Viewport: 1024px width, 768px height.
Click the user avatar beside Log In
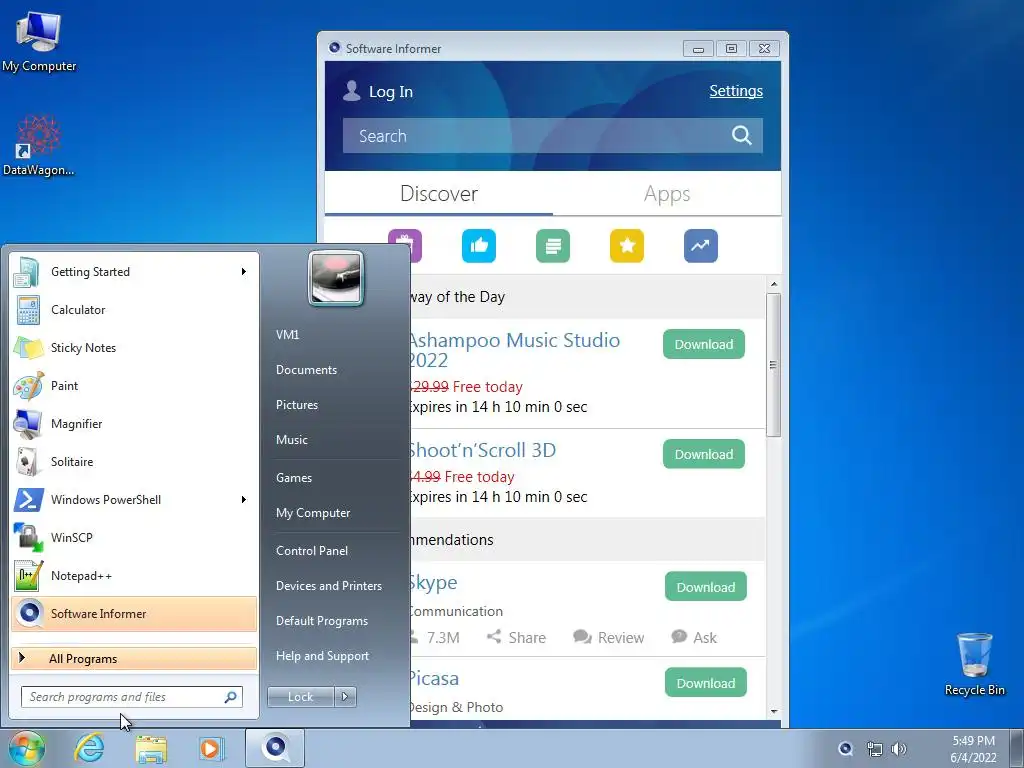click(351, 91)
